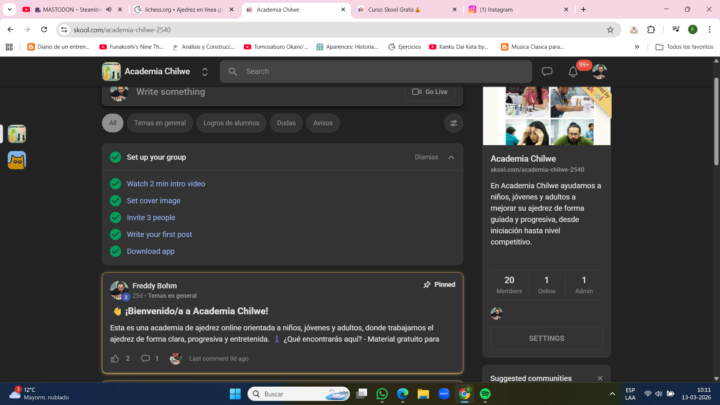Open Freddy Bohm's profile from the pinned post
The image size is (720, 405).
154,286
